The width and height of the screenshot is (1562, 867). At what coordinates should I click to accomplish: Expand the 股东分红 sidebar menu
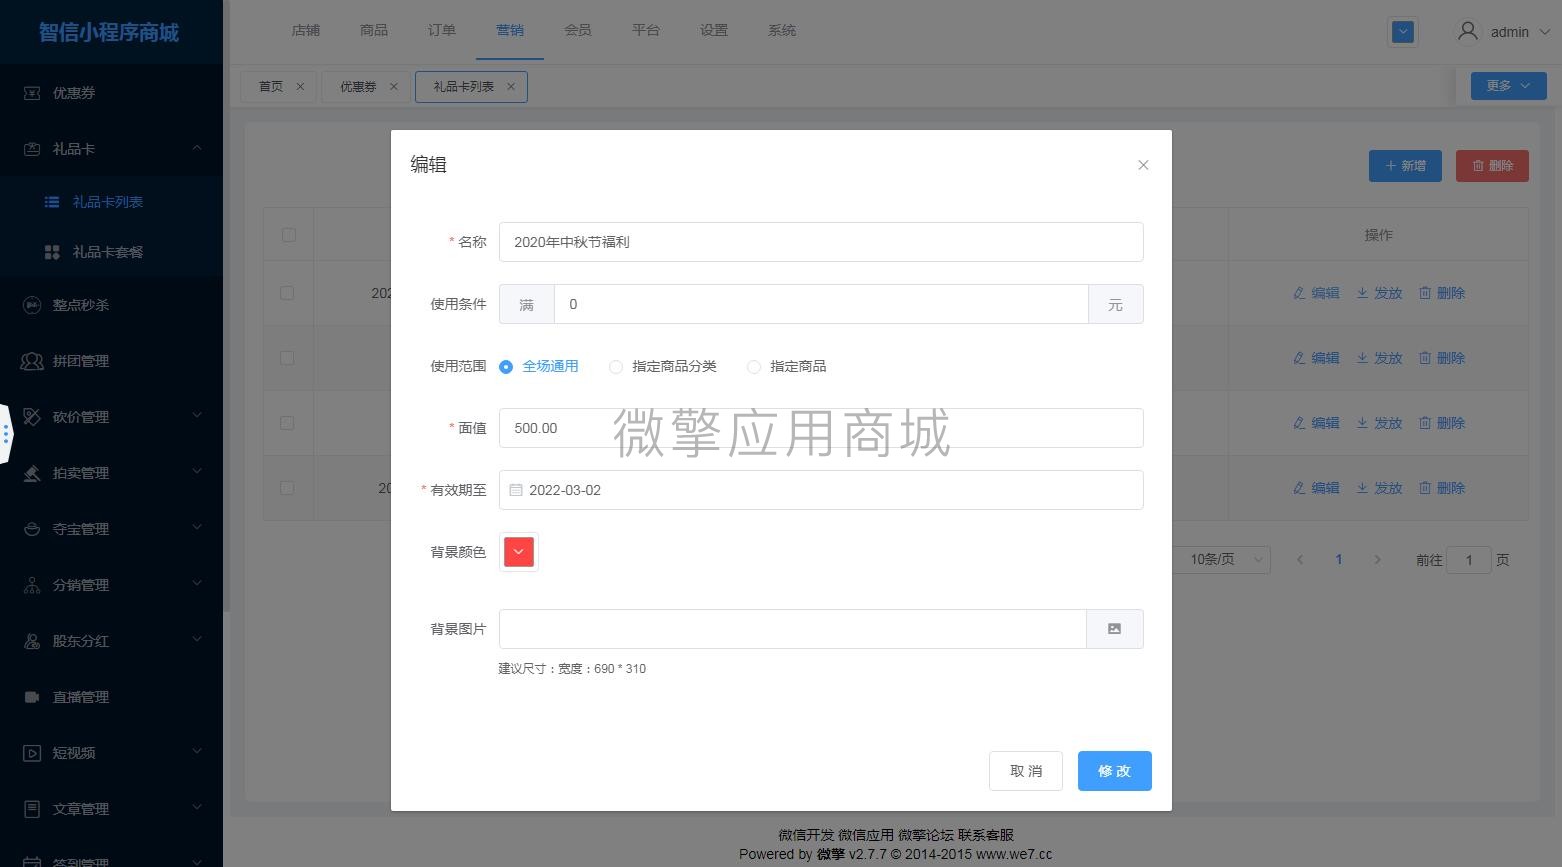pos(197,639)
